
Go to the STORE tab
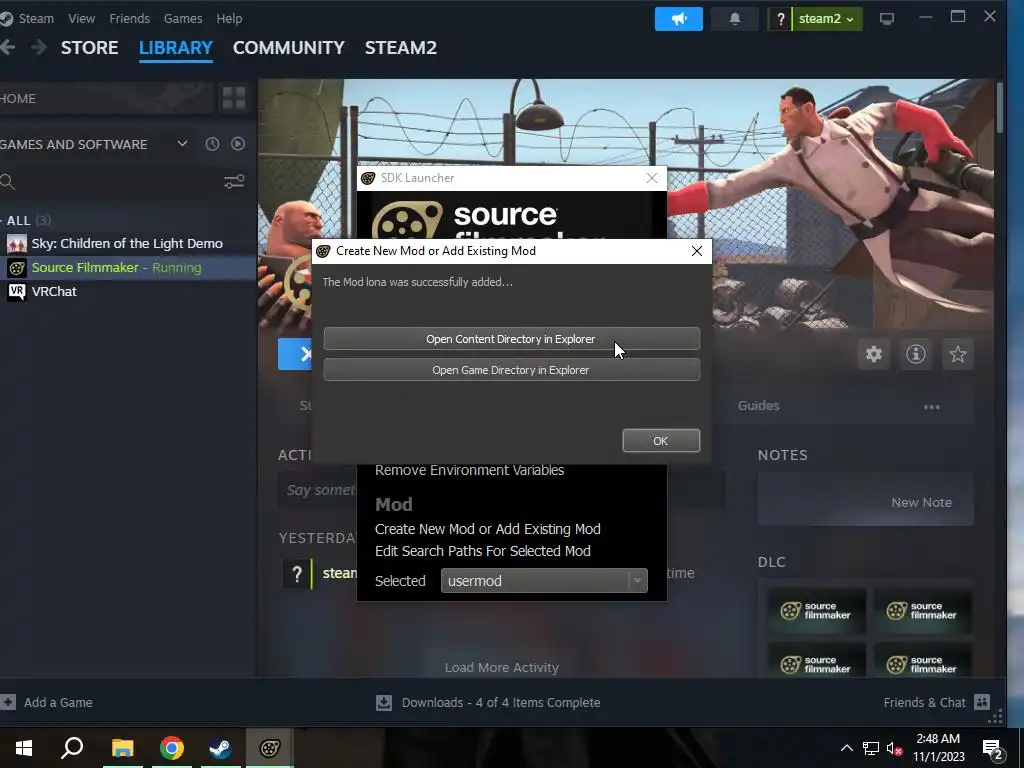[x=89, y=48]
